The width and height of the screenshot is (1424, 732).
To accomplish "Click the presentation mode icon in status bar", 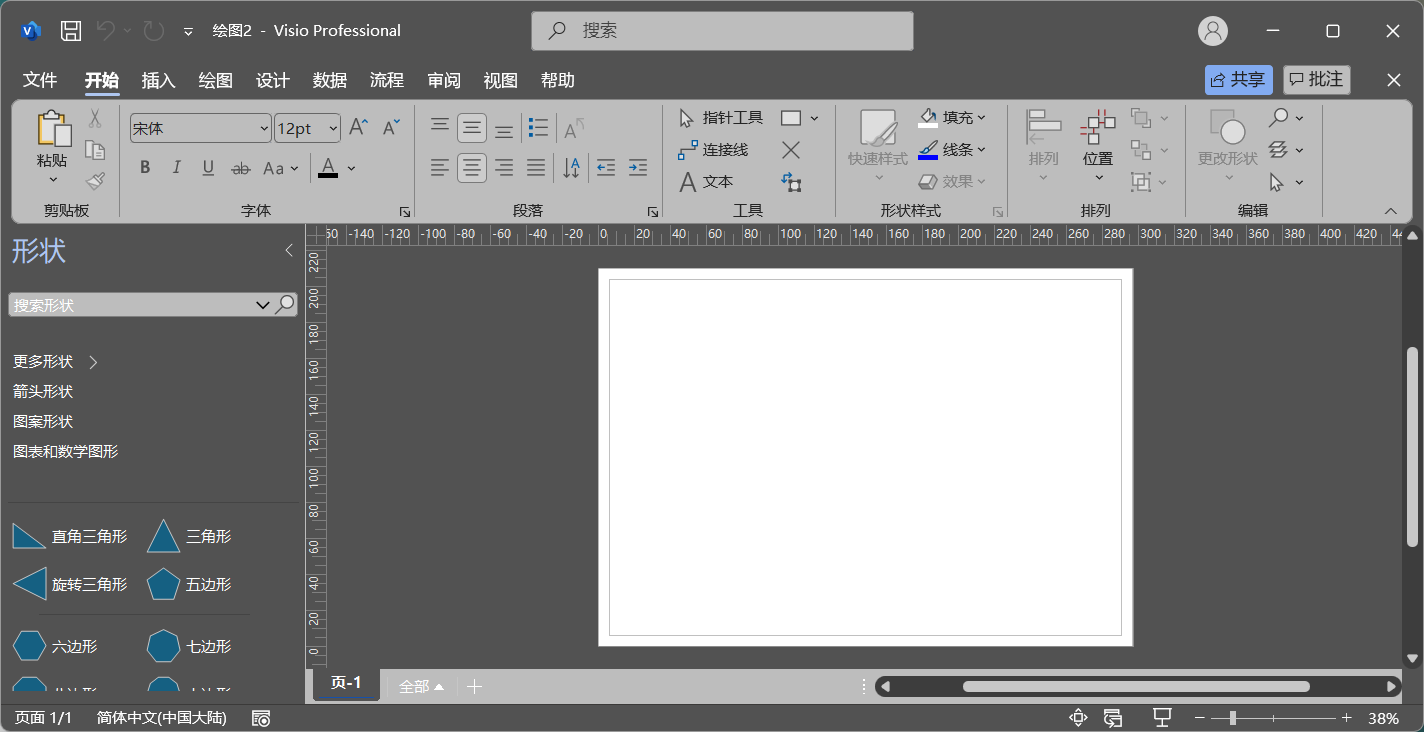I will 1162,717.
